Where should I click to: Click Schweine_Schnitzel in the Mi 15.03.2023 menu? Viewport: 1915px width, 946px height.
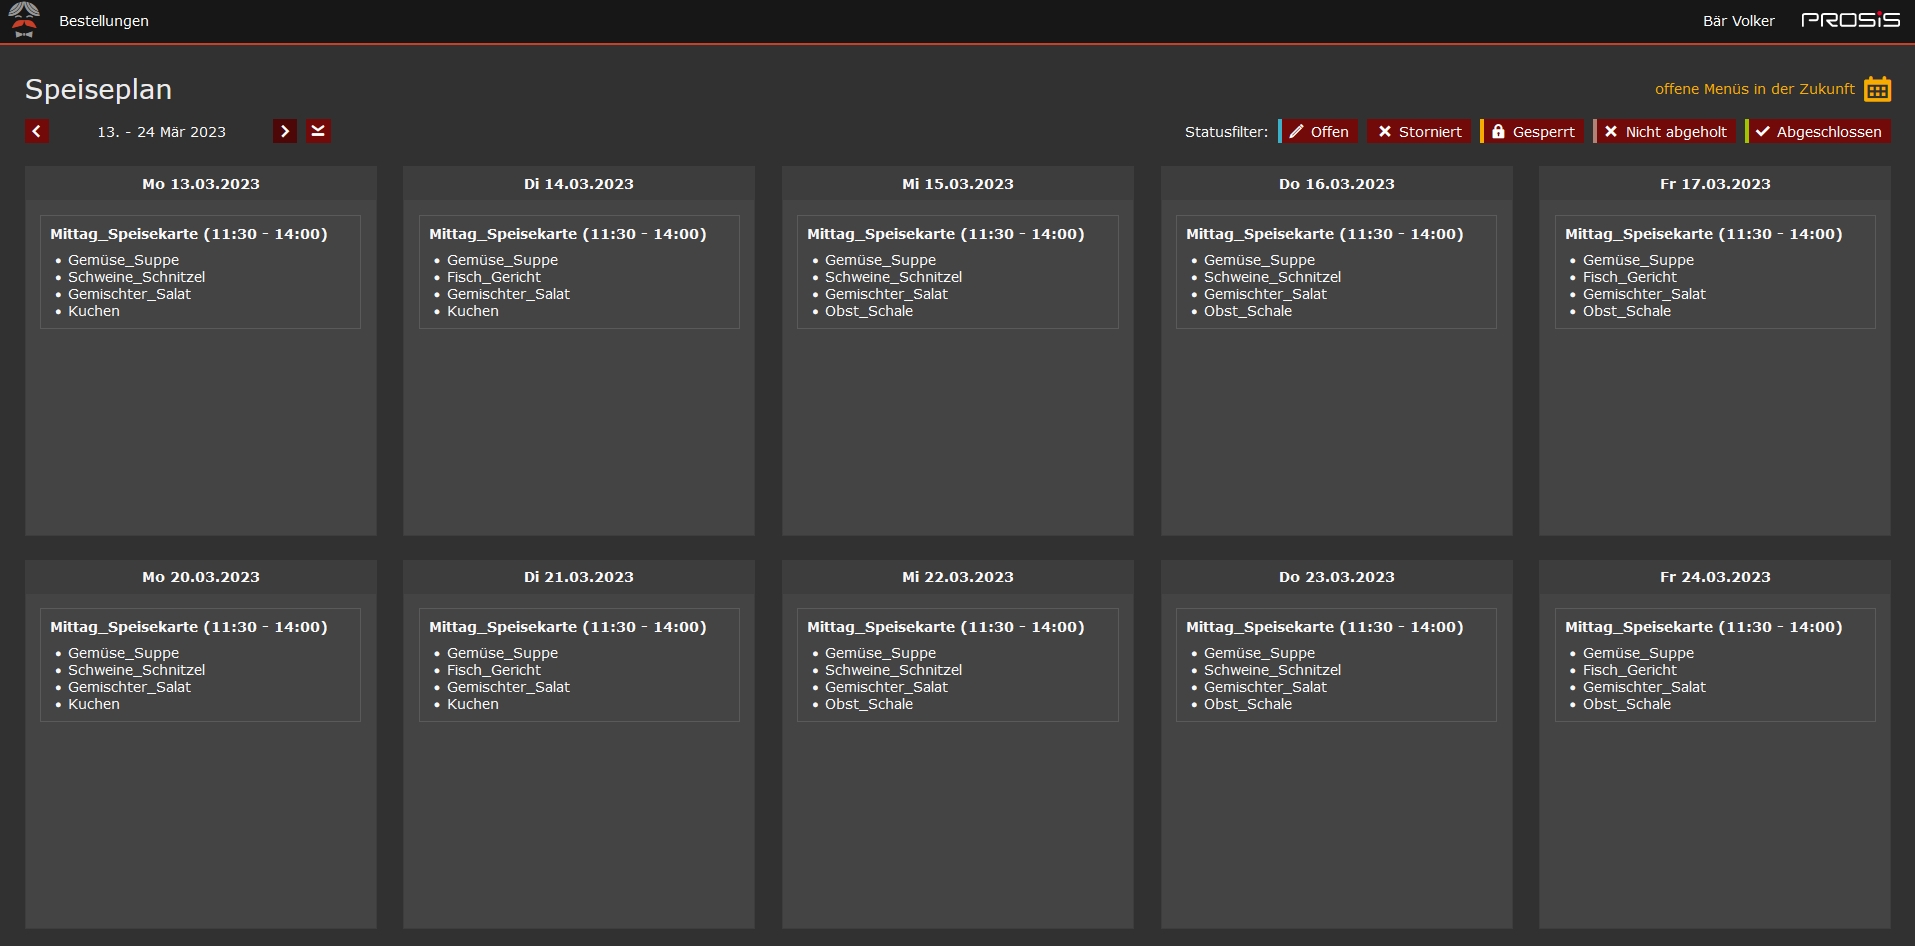894,277
